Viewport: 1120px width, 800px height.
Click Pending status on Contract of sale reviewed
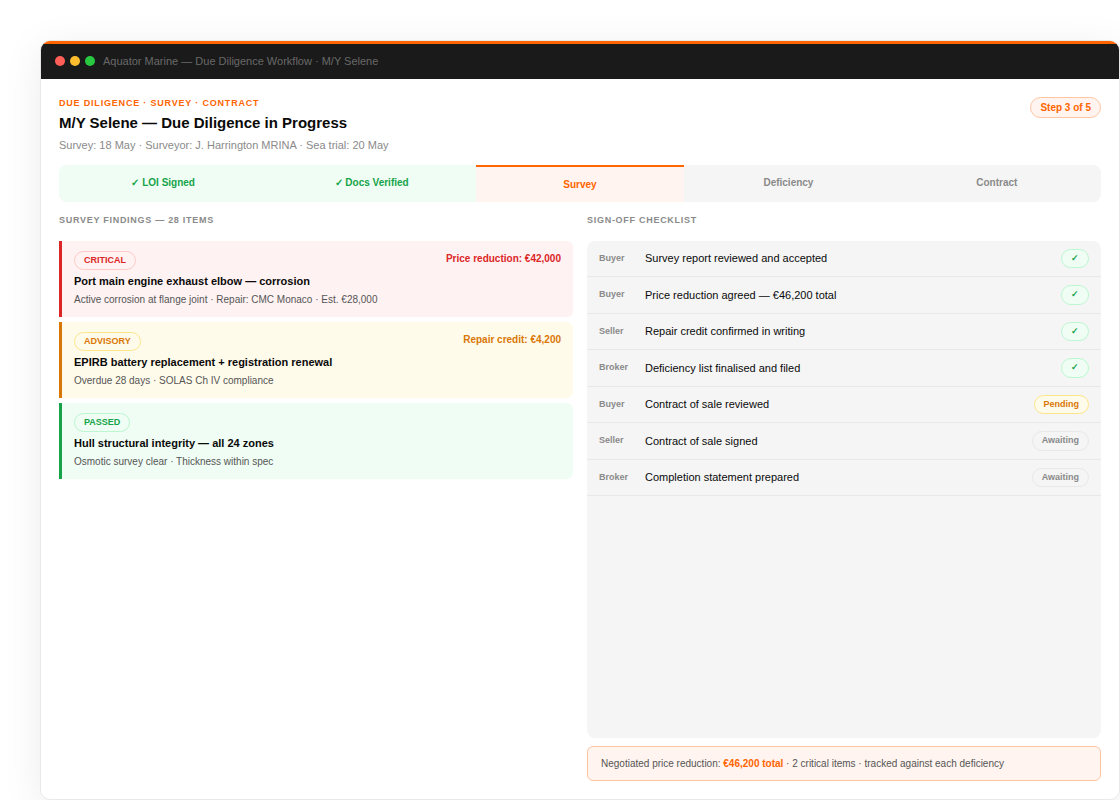coord(1061,404)
